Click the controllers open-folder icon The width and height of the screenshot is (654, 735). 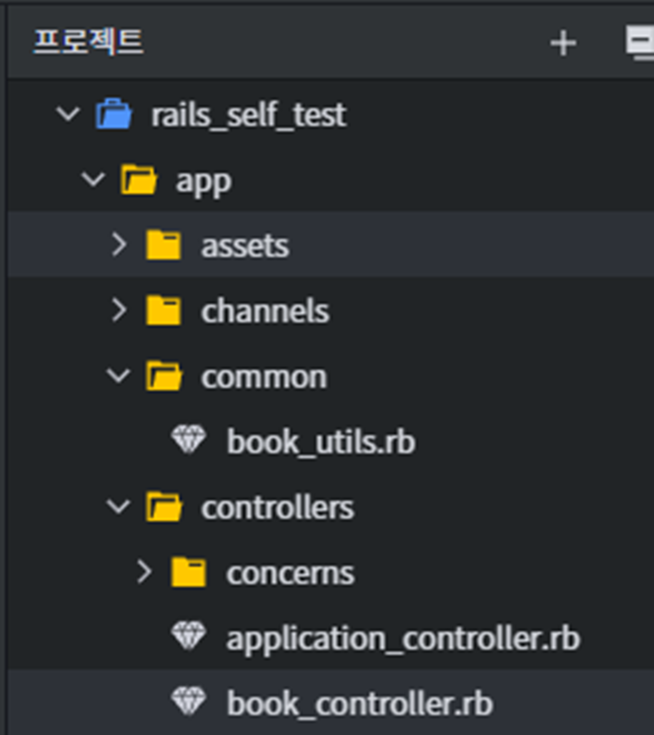[164, 507]
